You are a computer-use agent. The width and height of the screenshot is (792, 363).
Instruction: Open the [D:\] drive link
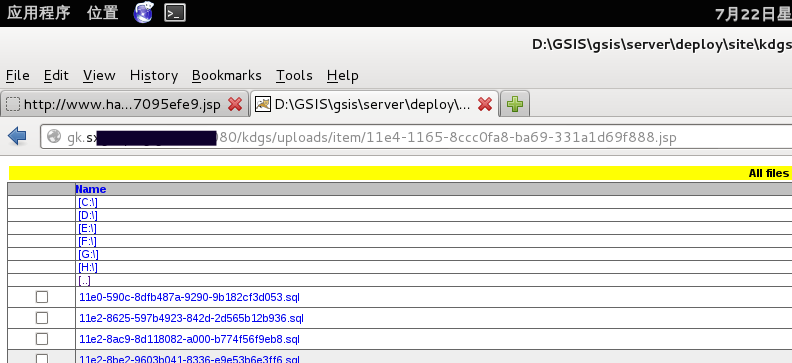point(88,216)
